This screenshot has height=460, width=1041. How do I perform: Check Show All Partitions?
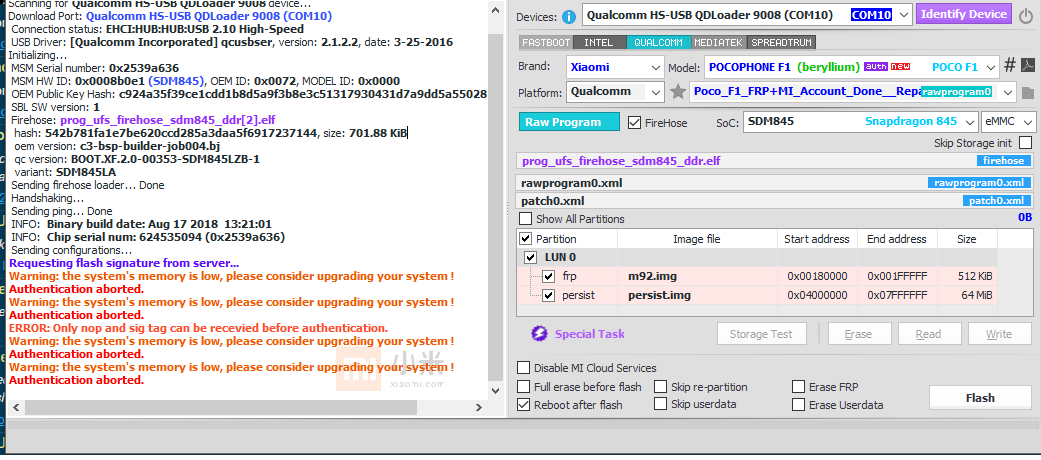click(526, 218)
